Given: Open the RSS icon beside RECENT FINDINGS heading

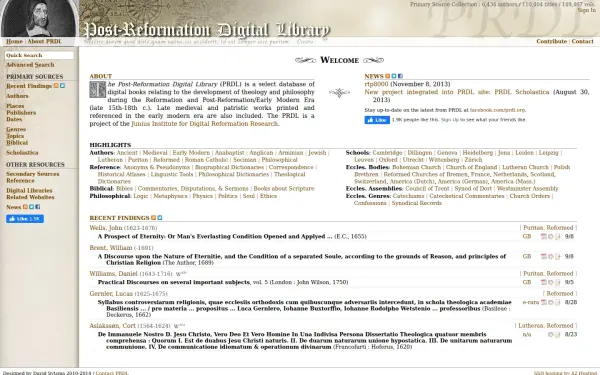Looking at the screenshot, I should [x=153, y=217].
